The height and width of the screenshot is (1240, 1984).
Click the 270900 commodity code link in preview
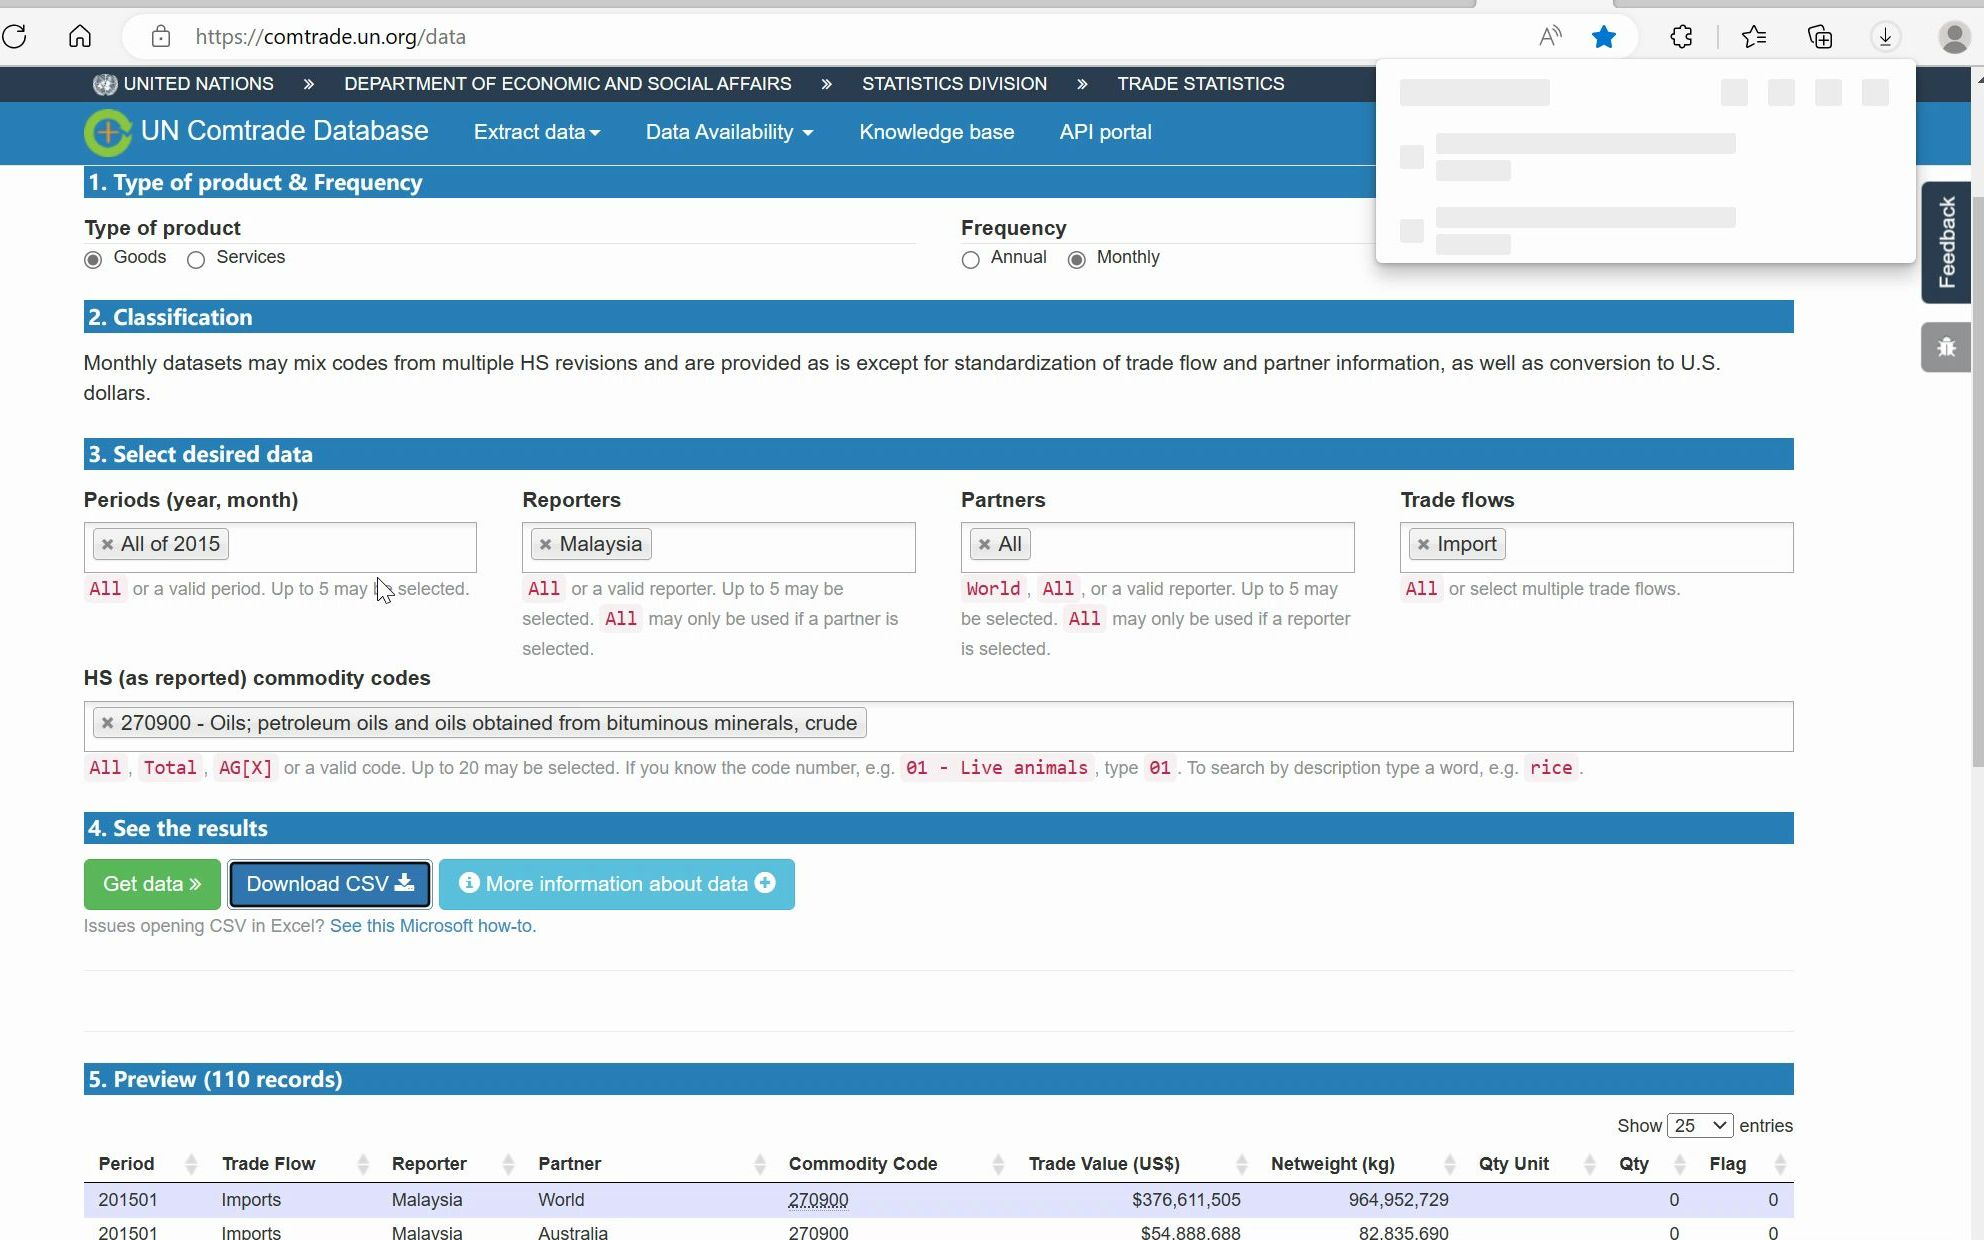click(x=818, y=1199)
